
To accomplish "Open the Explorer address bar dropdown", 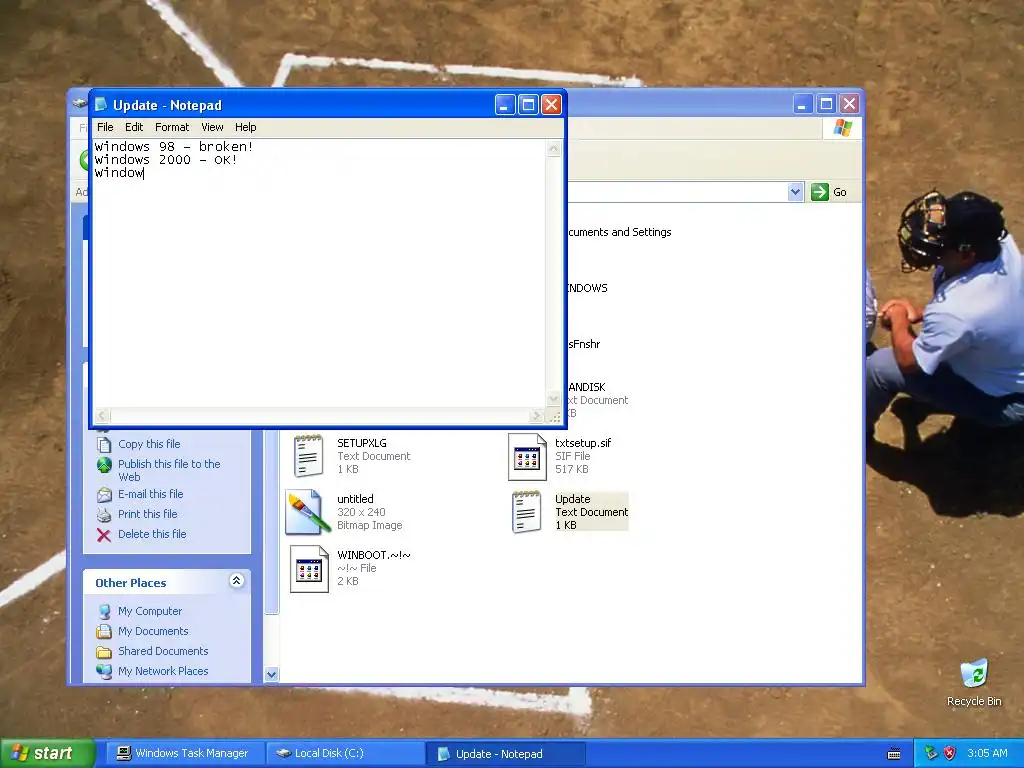I will point(795,192).
